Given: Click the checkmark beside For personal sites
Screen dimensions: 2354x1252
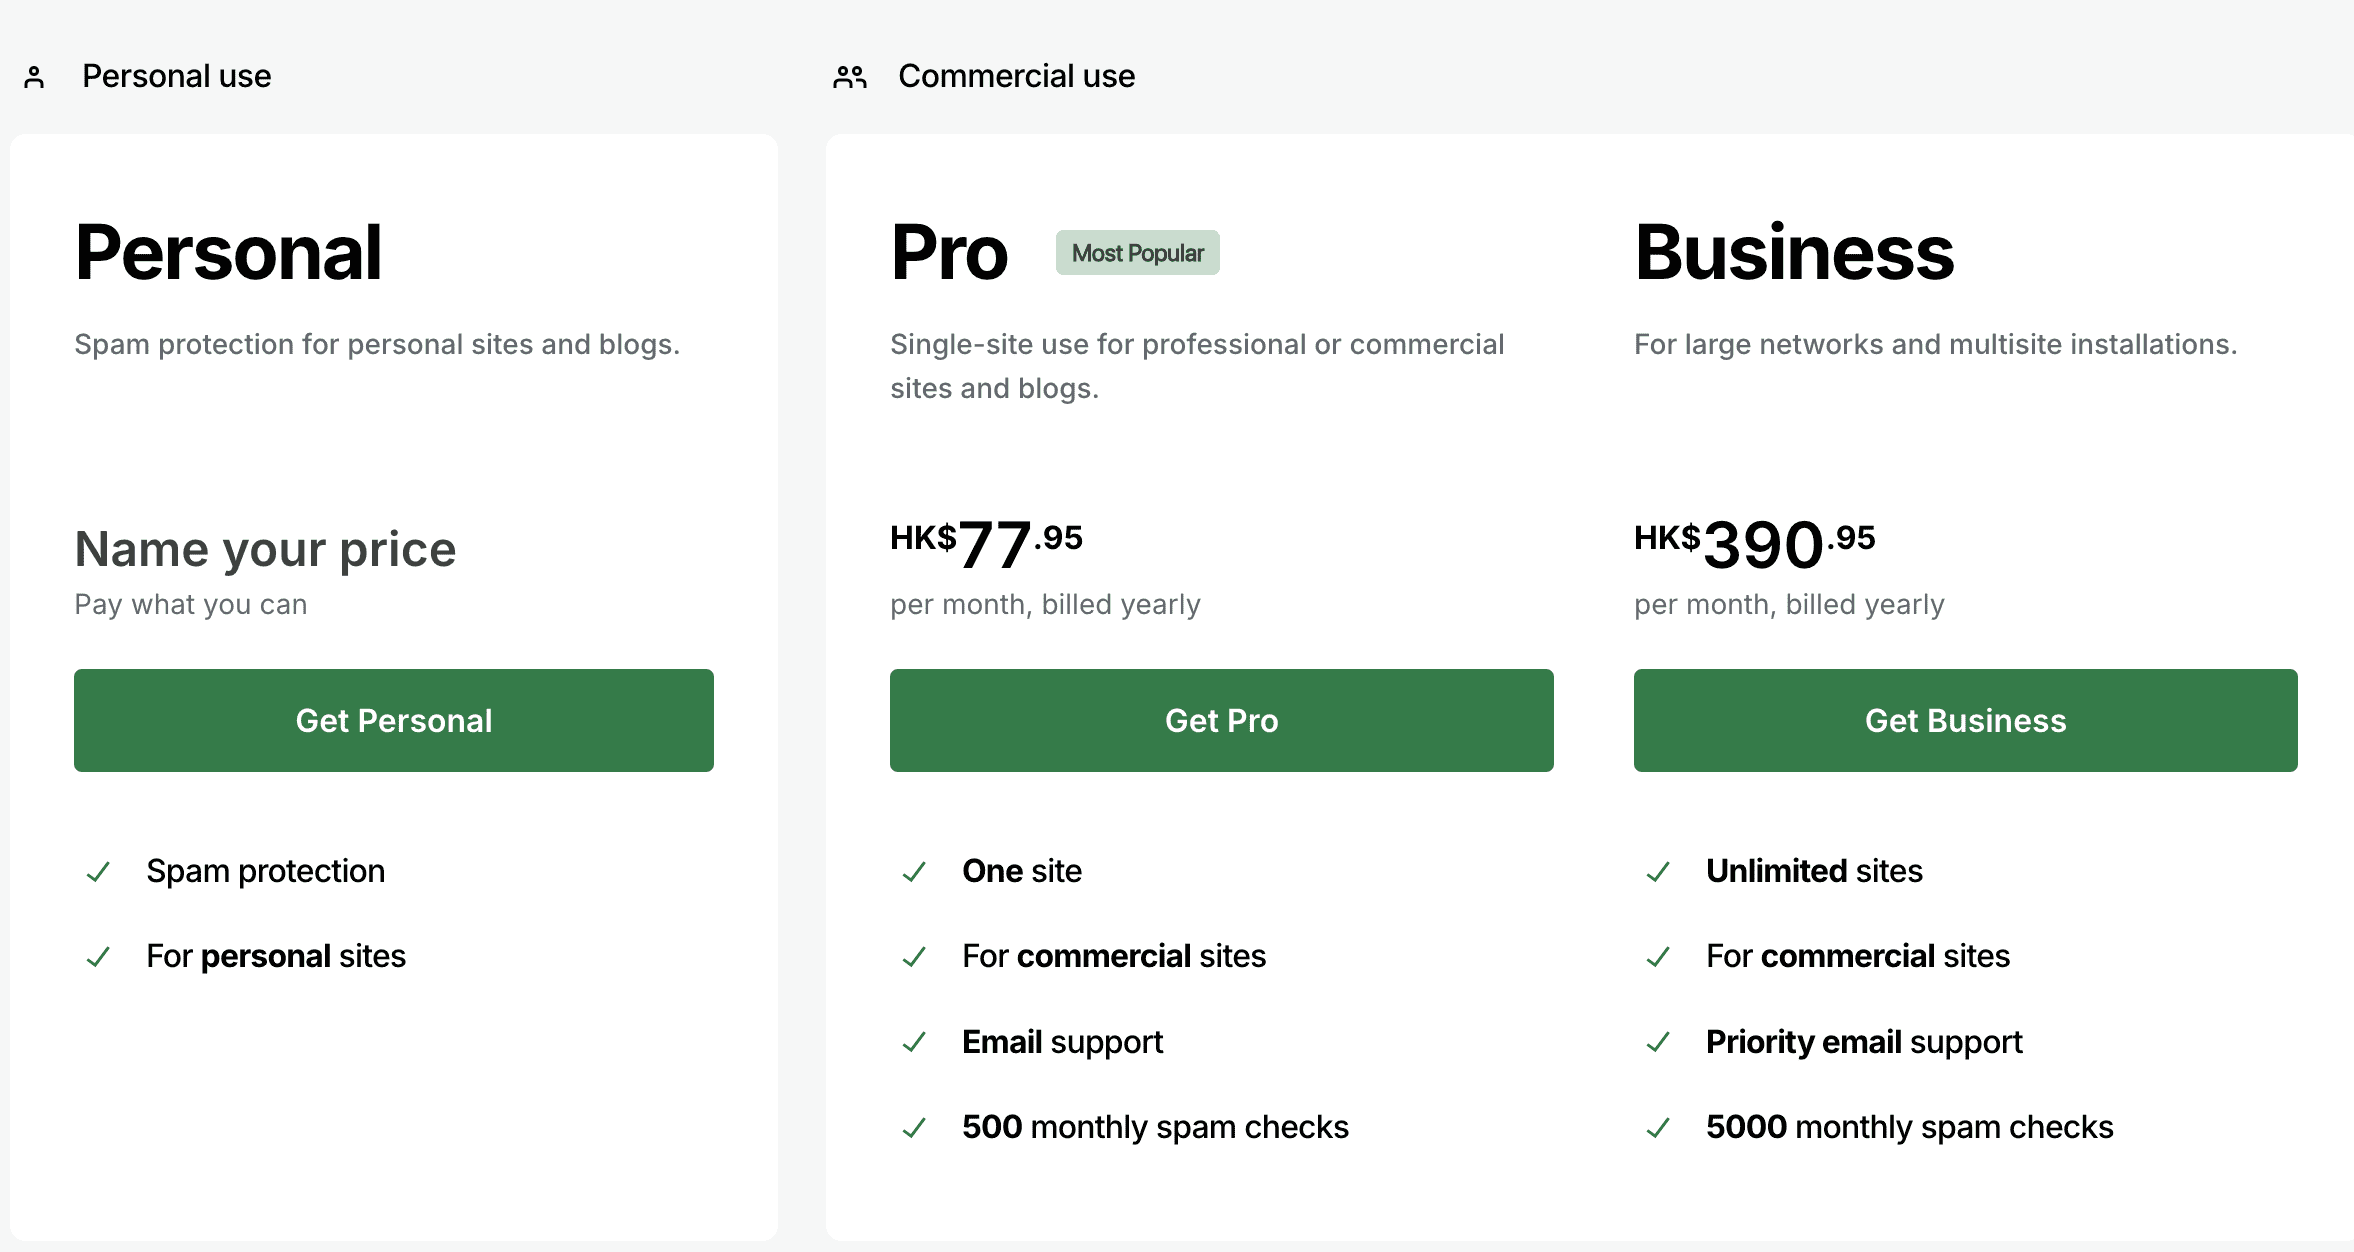Looking at the screenshot, I should pos(98,957).
